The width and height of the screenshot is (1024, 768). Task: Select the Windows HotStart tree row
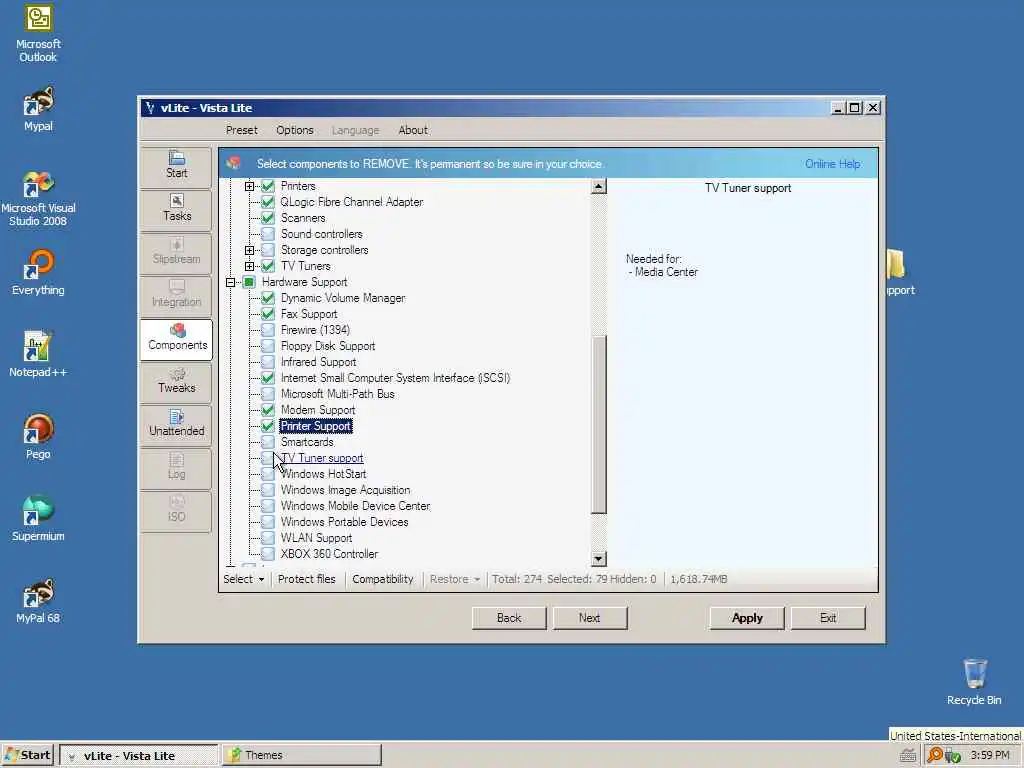tap(323, 474)
